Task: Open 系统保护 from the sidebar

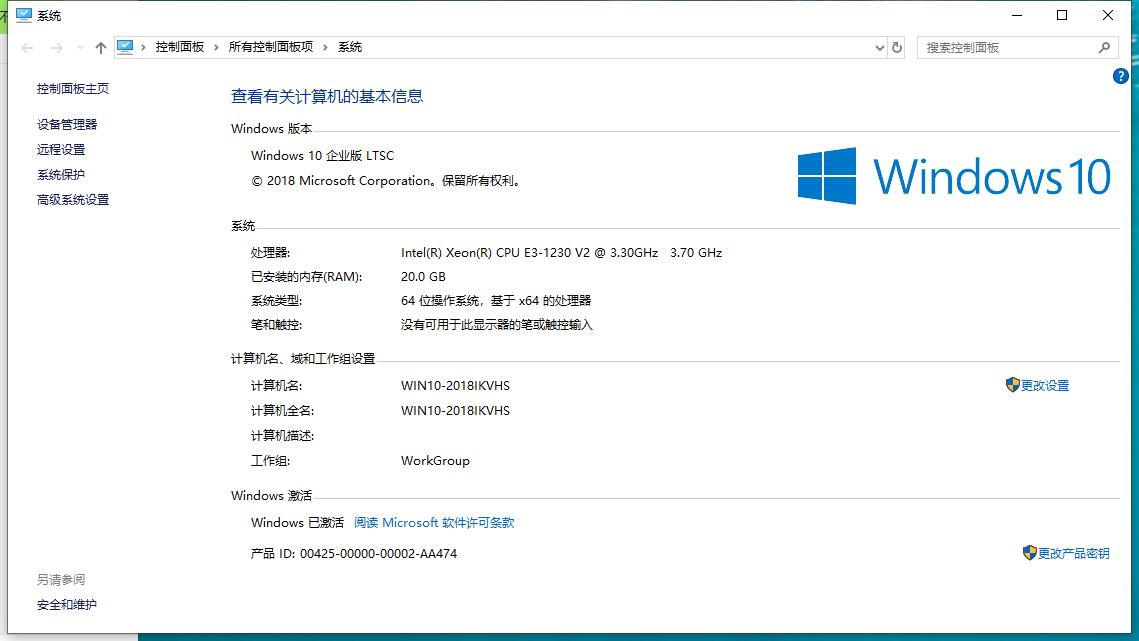Action: click(61, 174)
